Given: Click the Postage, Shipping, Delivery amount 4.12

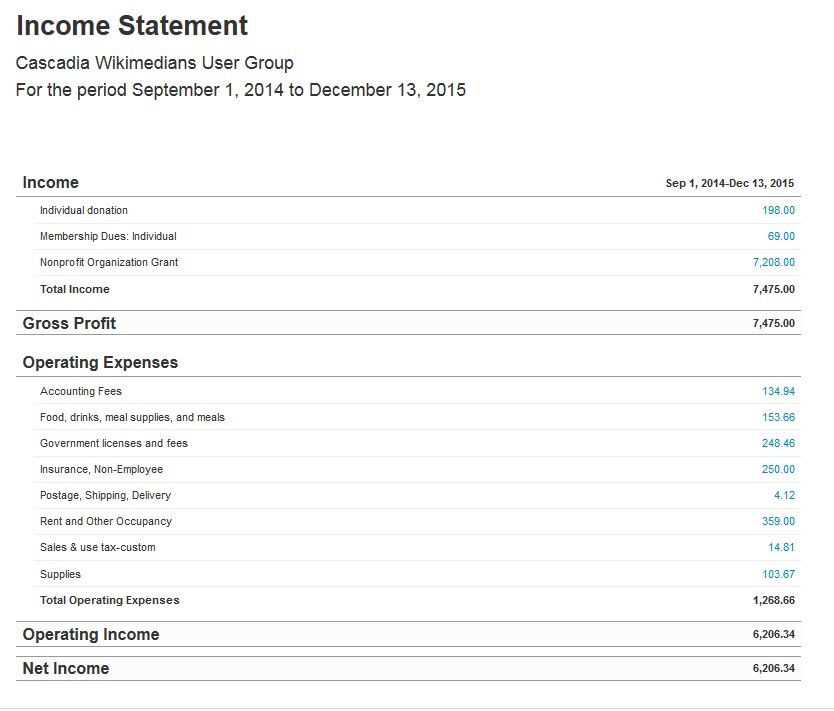Looking at the screenshot, I should coord(784,495).
